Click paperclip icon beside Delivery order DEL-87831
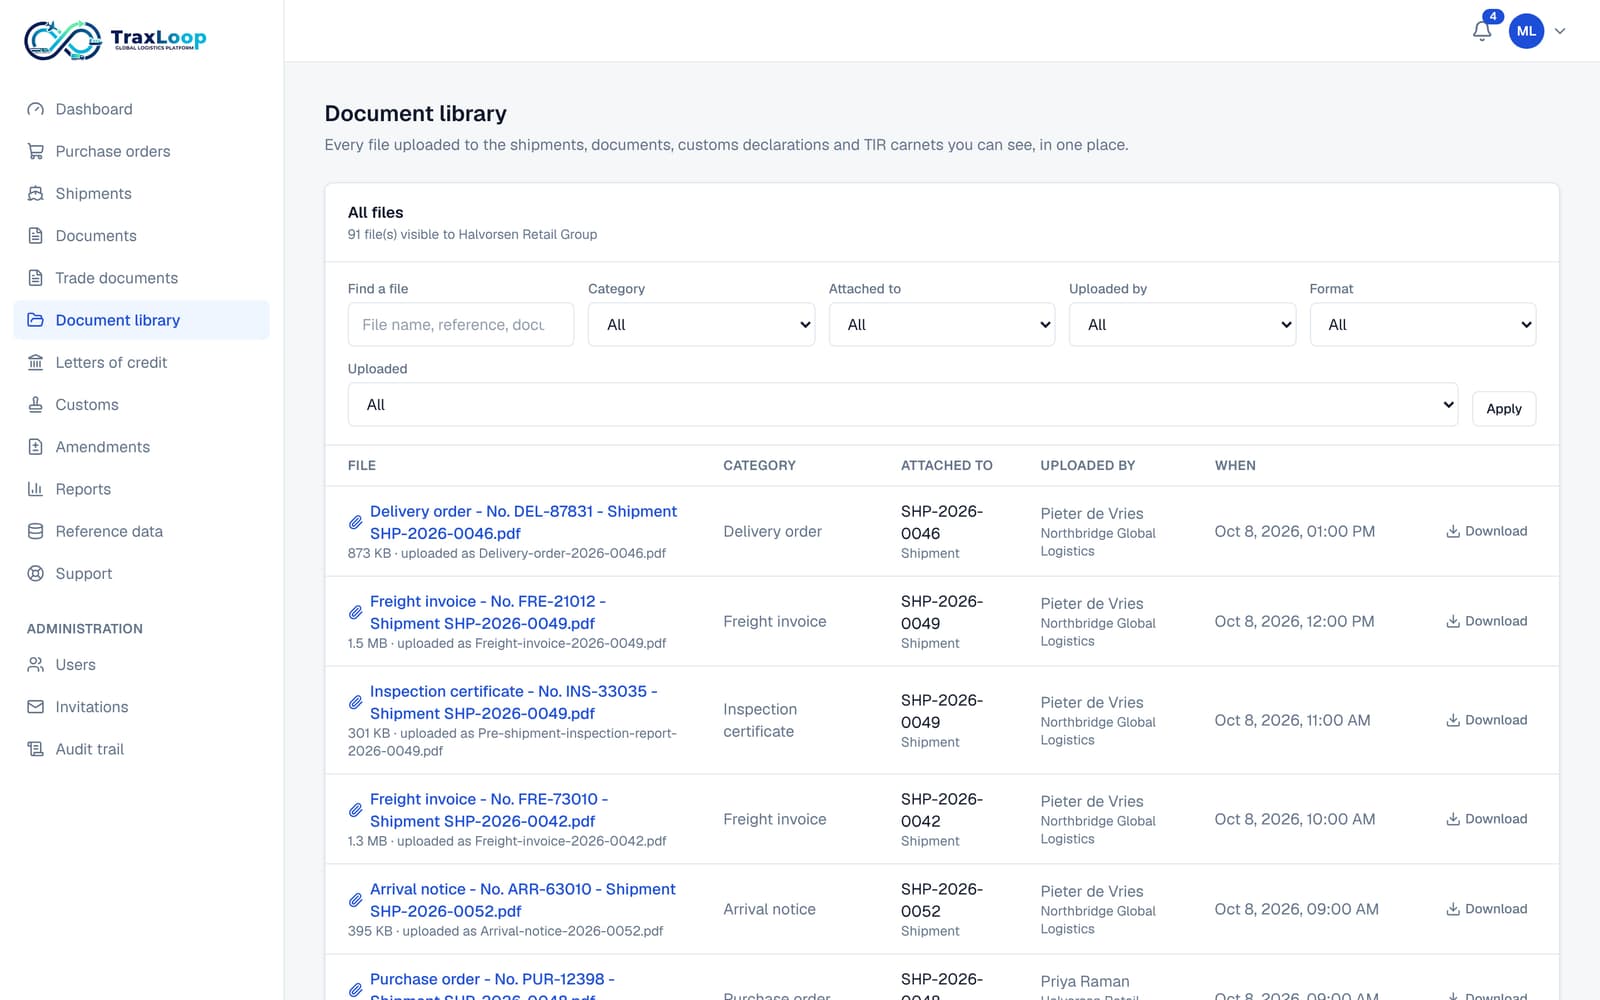This screenshot has width=1600, height=1000. 355,522
